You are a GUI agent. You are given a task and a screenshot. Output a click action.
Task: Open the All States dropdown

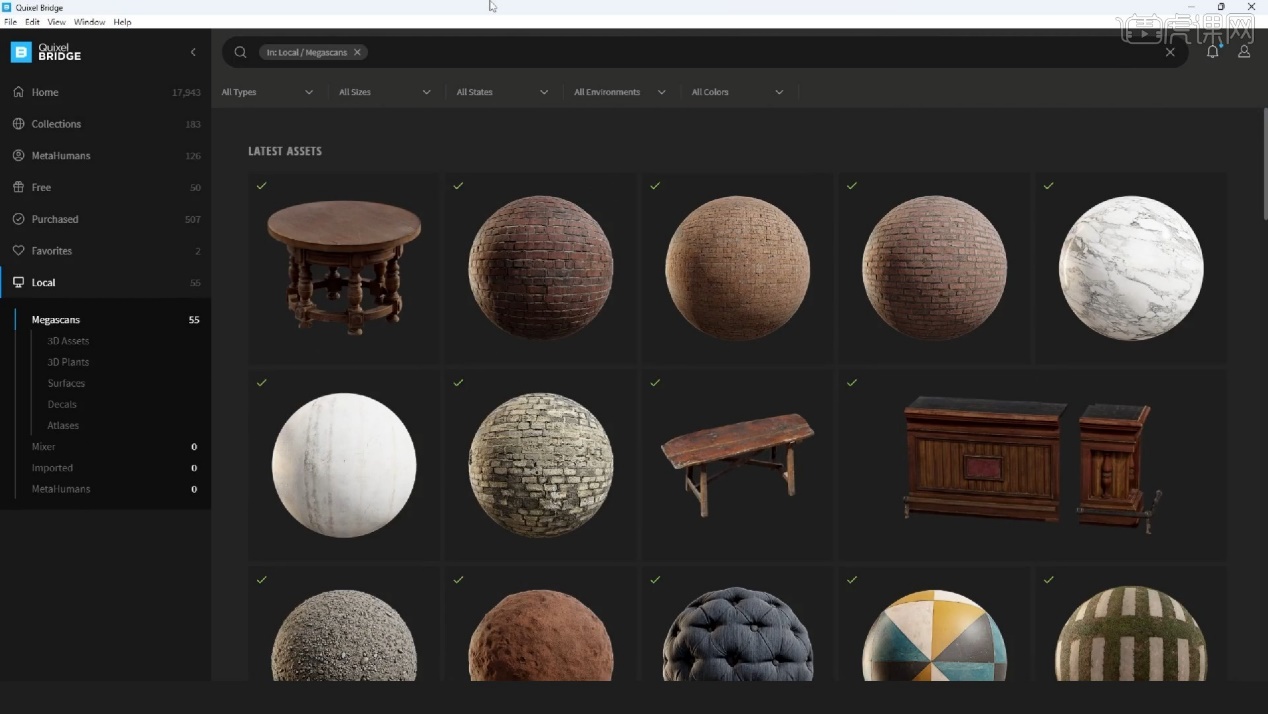tap(503, 92)
